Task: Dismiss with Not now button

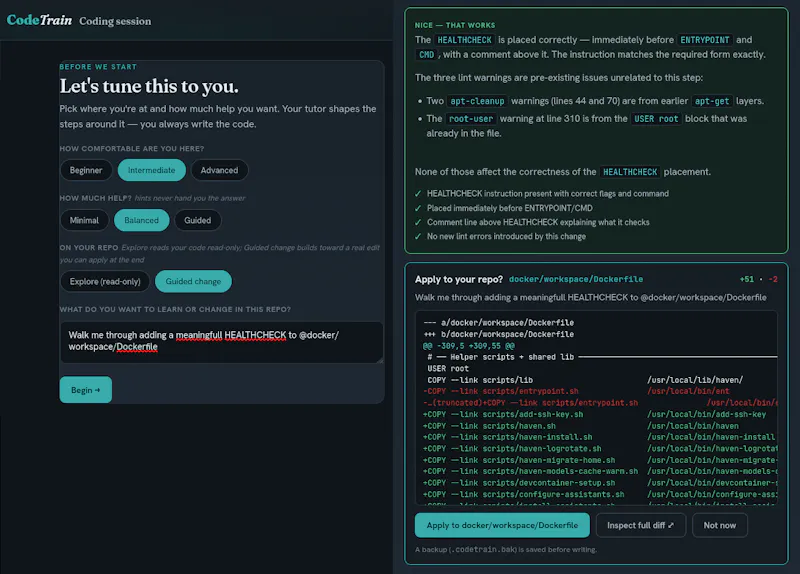Action: point(719,525)
